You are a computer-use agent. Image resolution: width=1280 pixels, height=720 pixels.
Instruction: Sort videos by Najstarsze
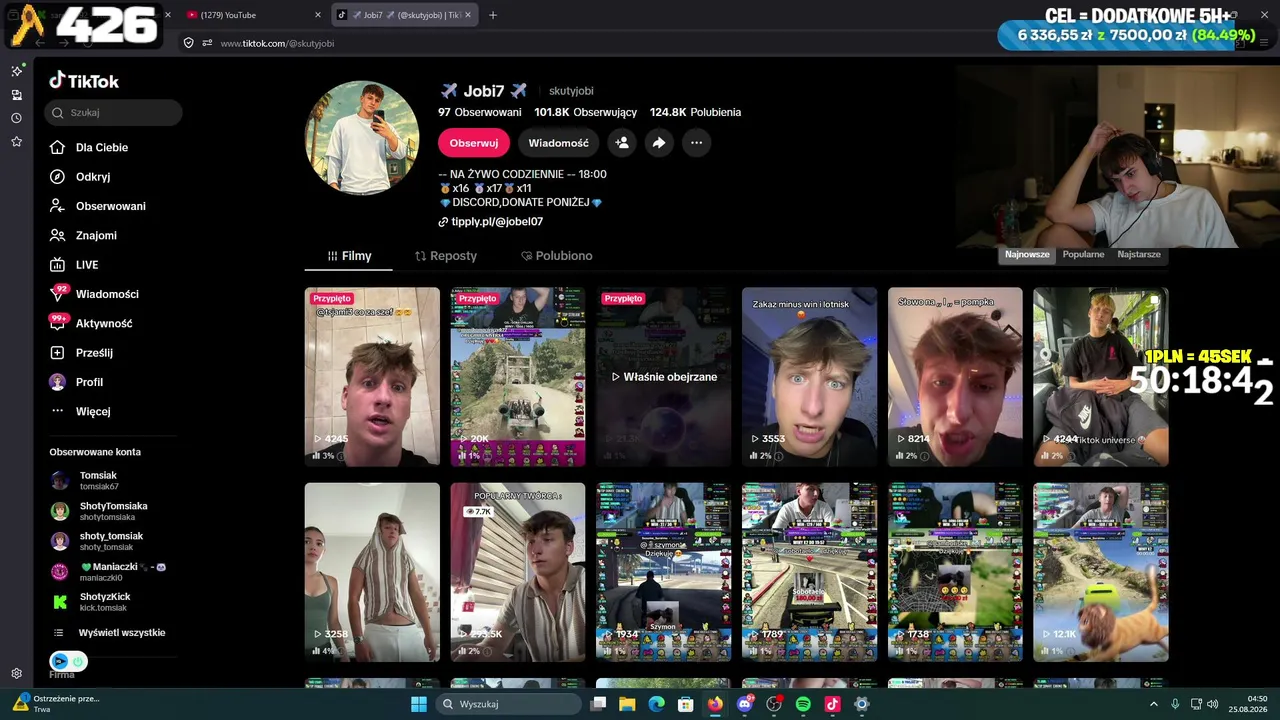coord(1139,254)
